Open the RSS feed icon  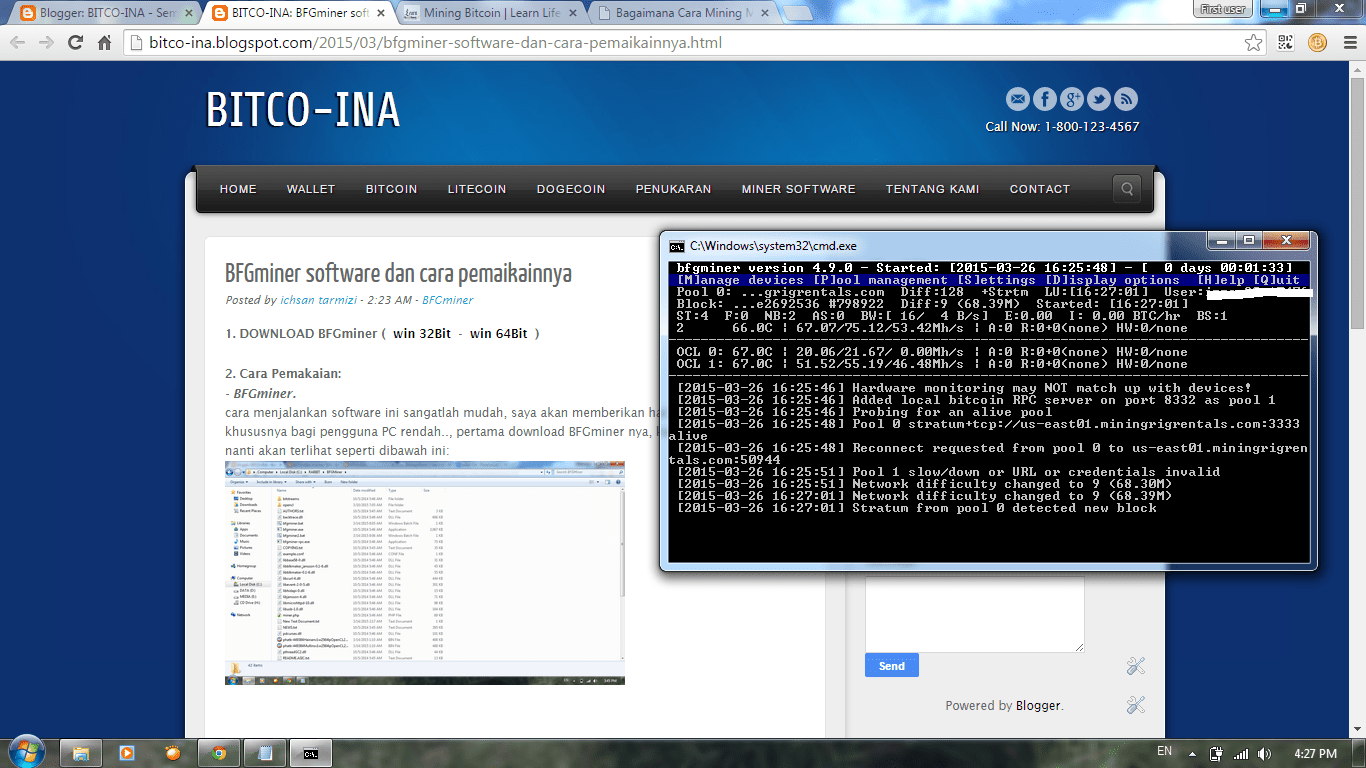(1126, 99)
